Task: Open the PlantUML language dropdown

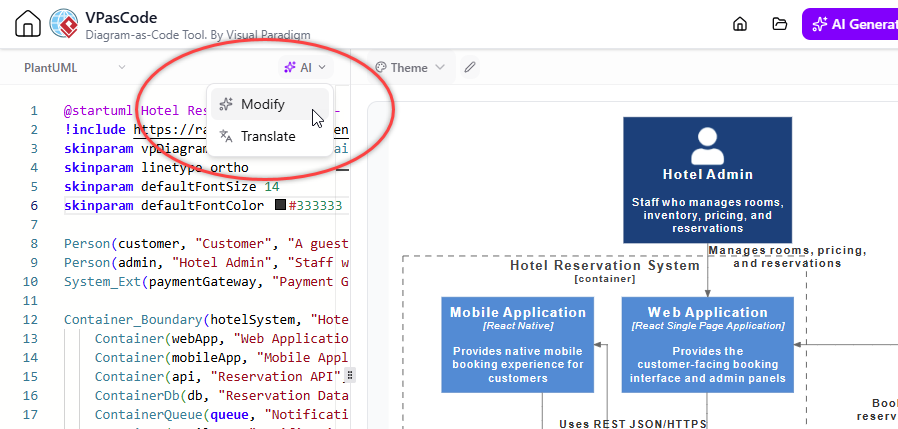Action: pyautogui.click(x=74, y=68)
